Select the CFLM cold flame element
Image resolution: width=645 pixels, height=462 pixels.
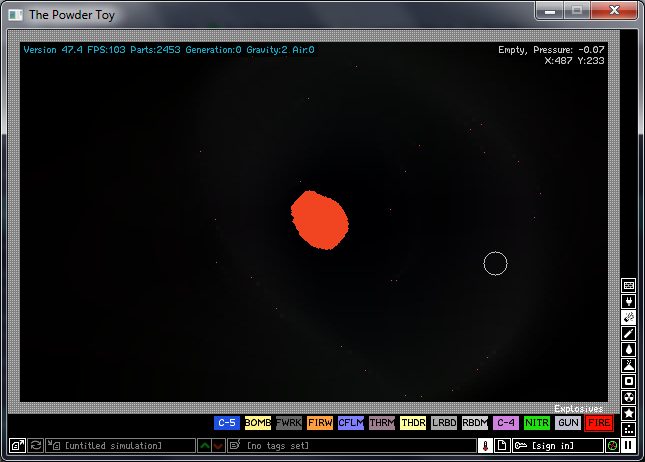click(x=351, y=423)
